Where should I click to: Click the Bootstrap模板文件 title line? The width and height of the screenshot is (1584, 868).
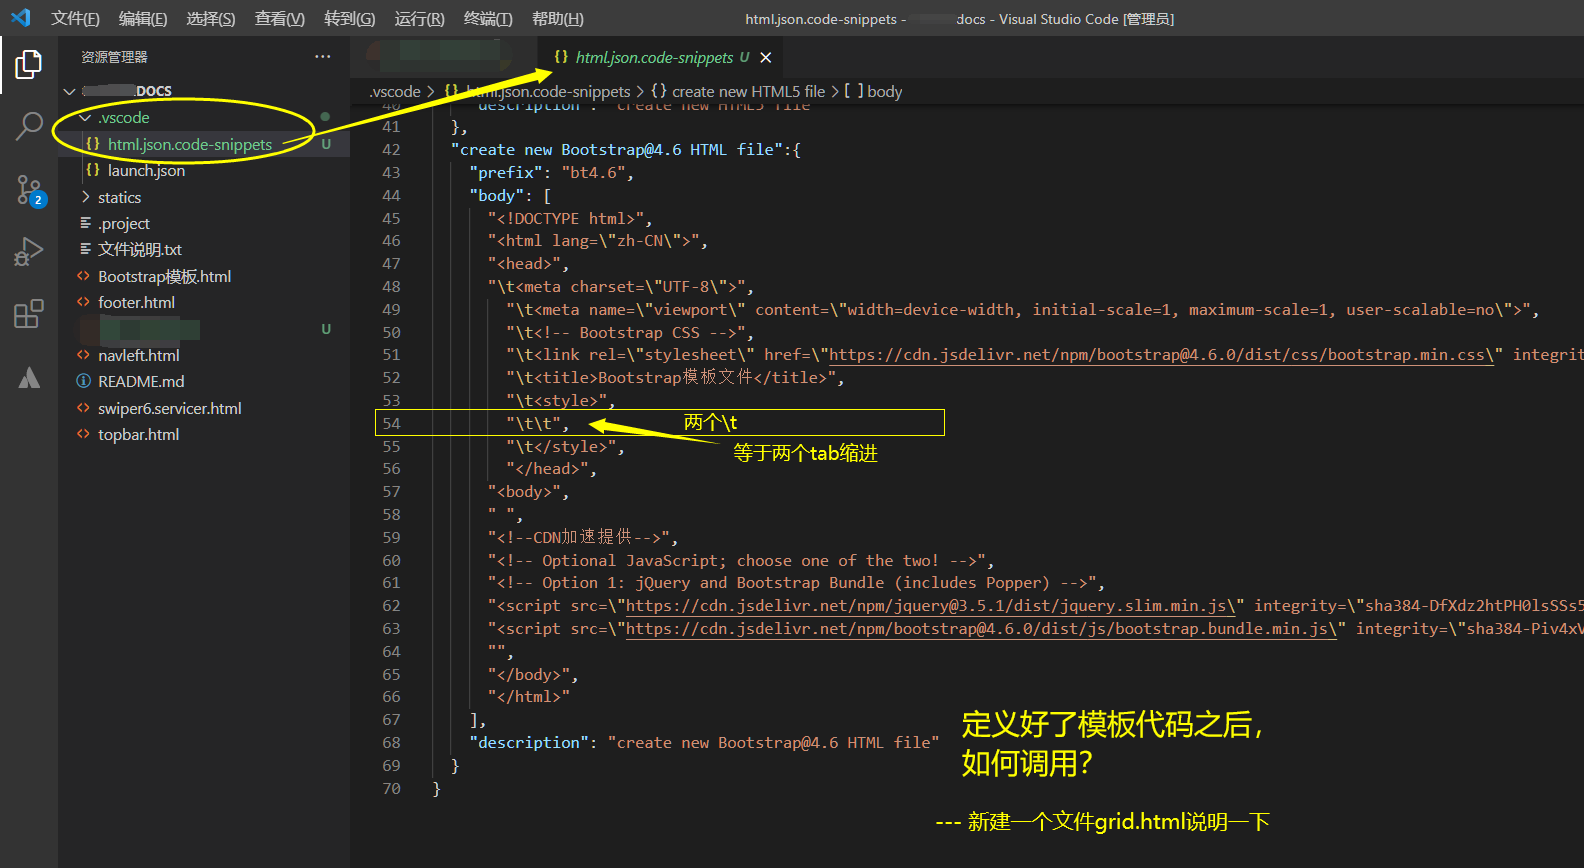[675, 378]
